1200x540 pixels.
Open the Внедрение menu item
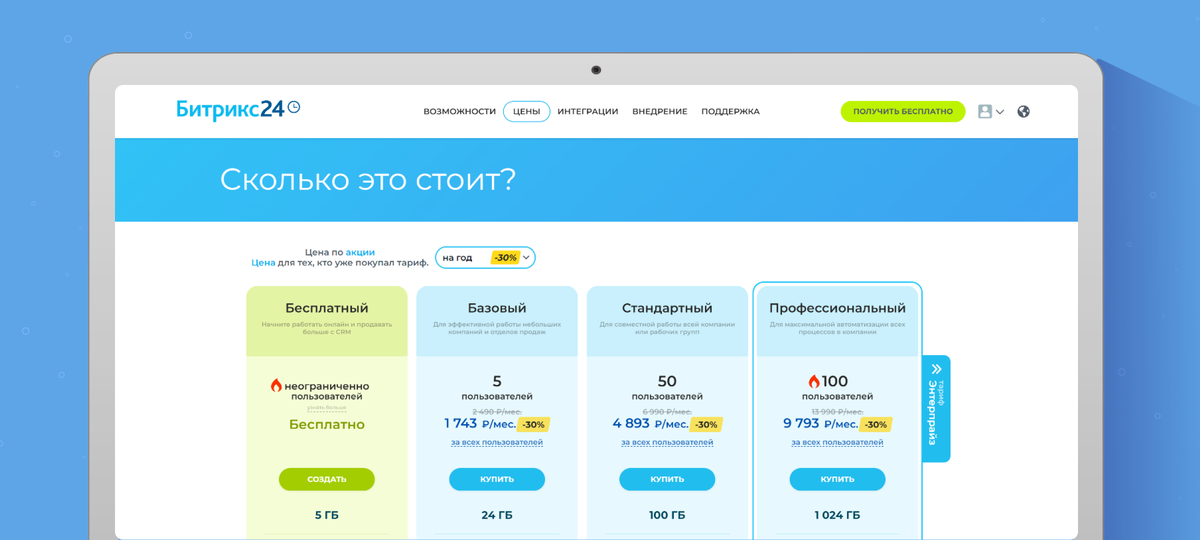(x=660, y=111)
